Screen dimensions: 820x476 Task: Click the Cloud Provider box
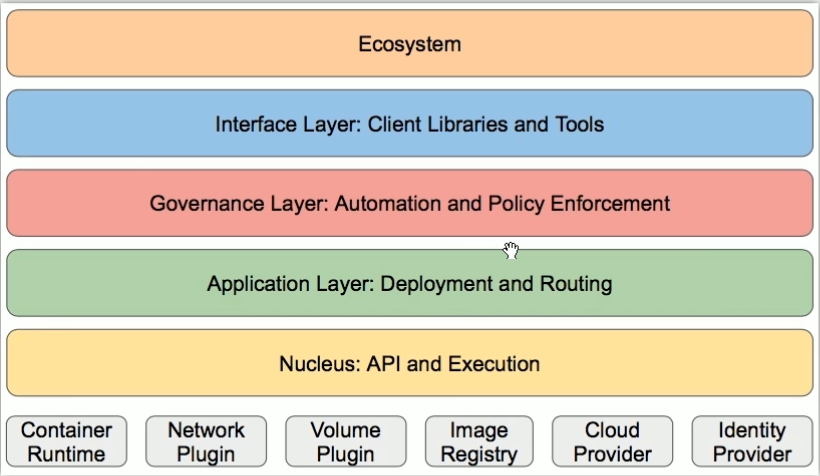click(612, 441)
